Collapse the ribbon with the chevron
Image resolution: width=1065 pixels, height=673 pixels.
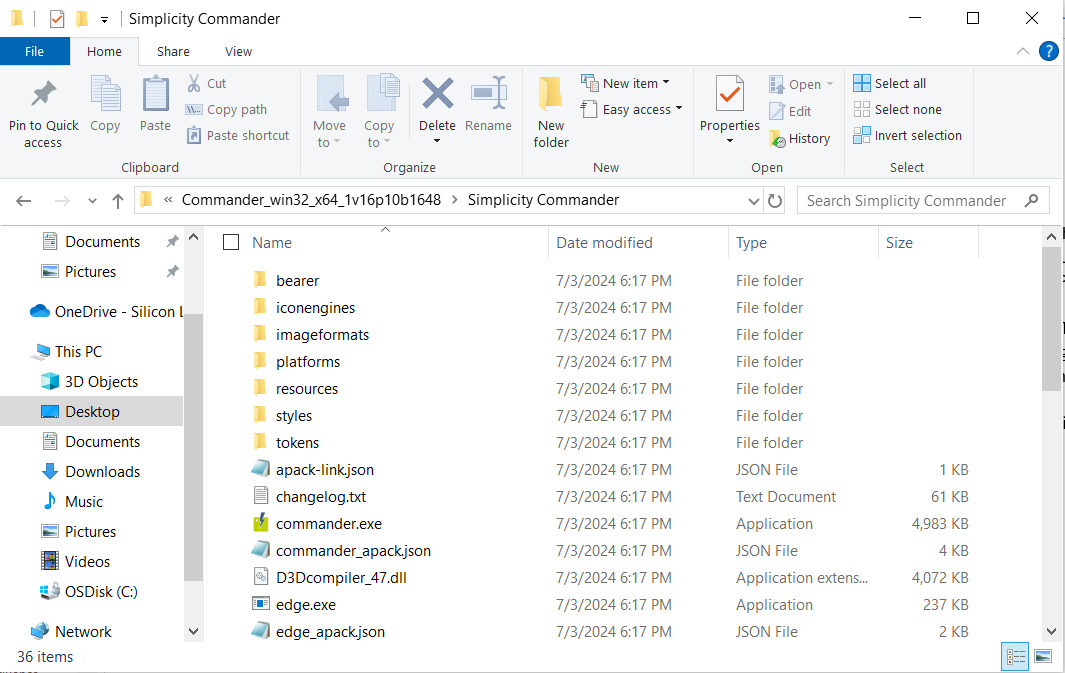tap(1022, 51)
